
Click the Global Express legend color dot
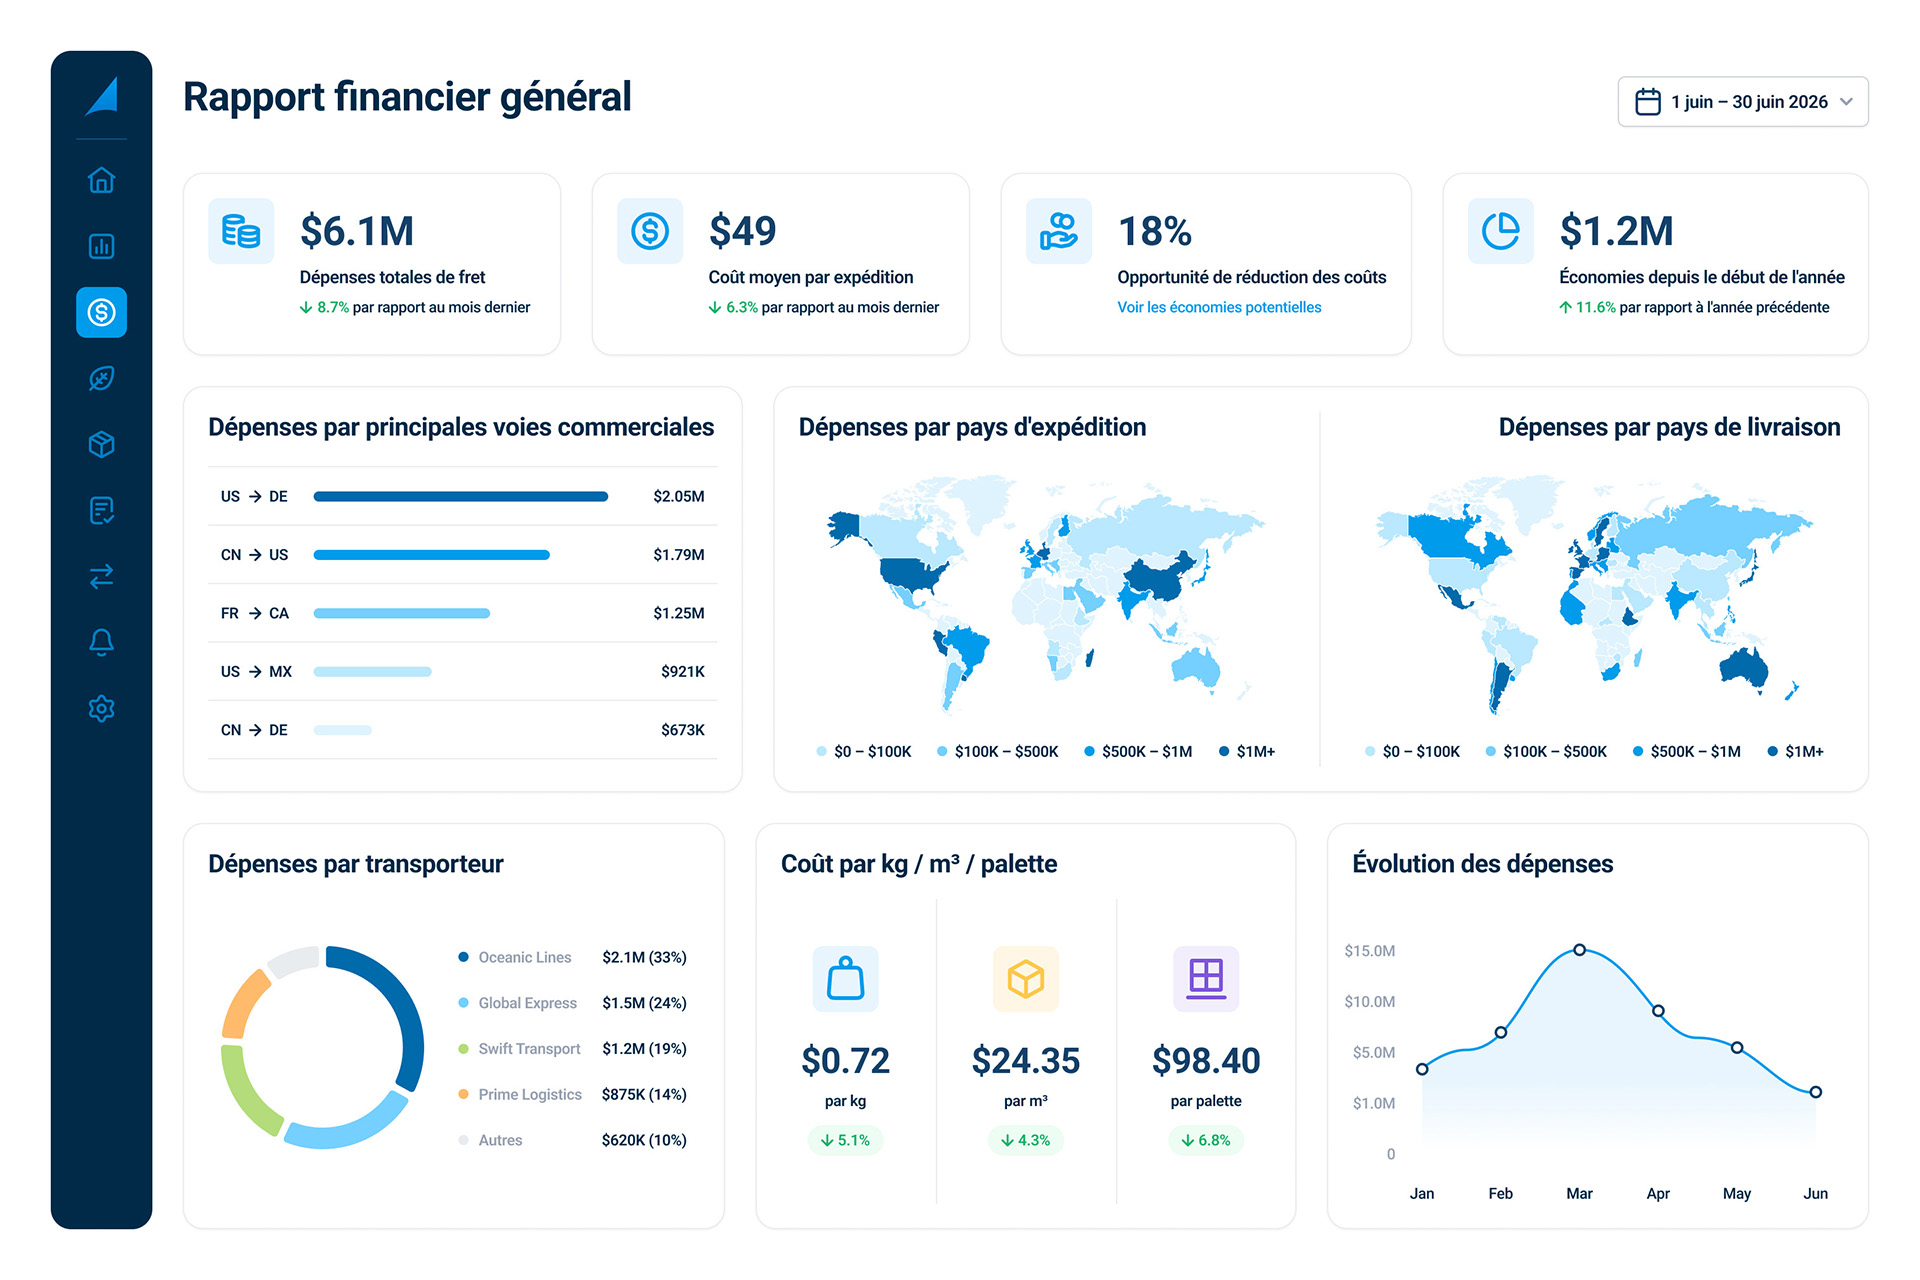point(463,1003)
